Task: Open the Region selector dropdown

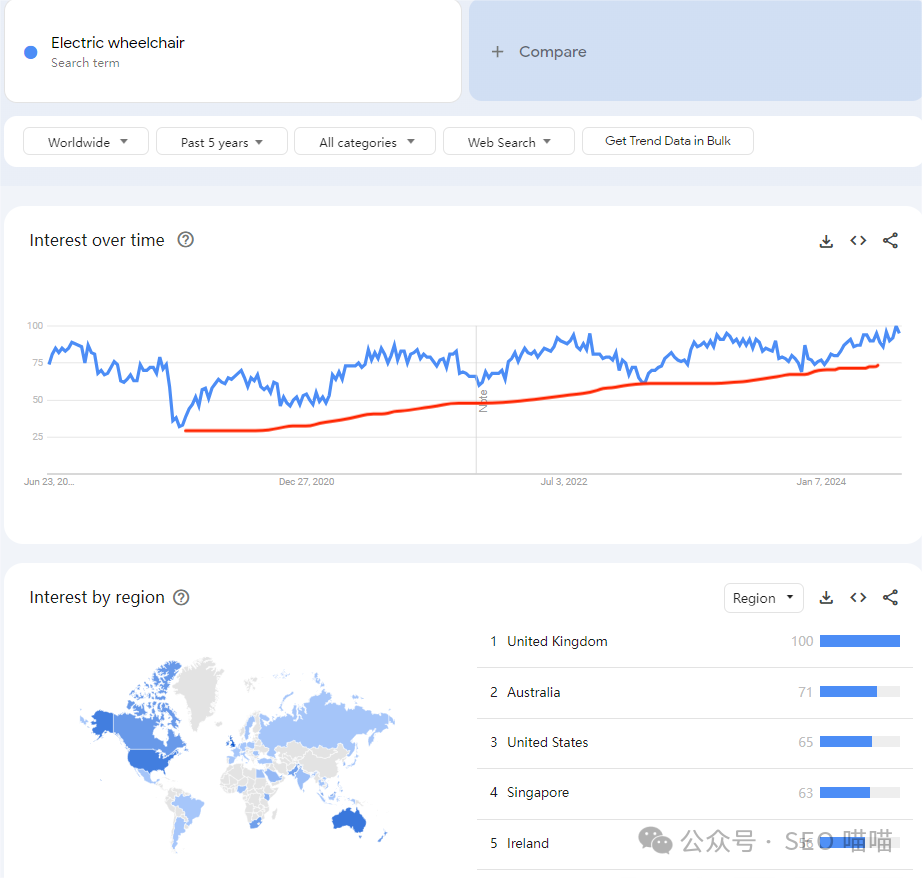Action: click(x=763, y=598)
